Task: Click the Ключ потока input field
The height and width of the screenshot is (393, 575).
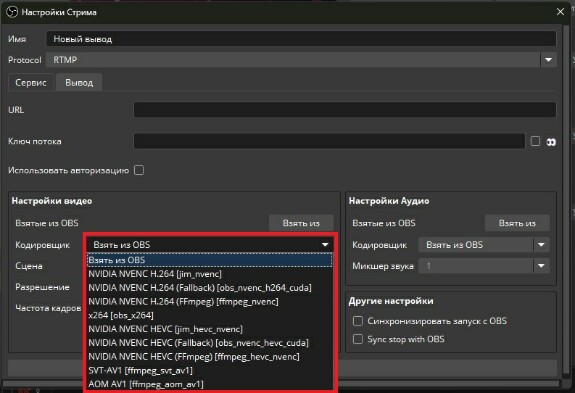Action: 329,141
